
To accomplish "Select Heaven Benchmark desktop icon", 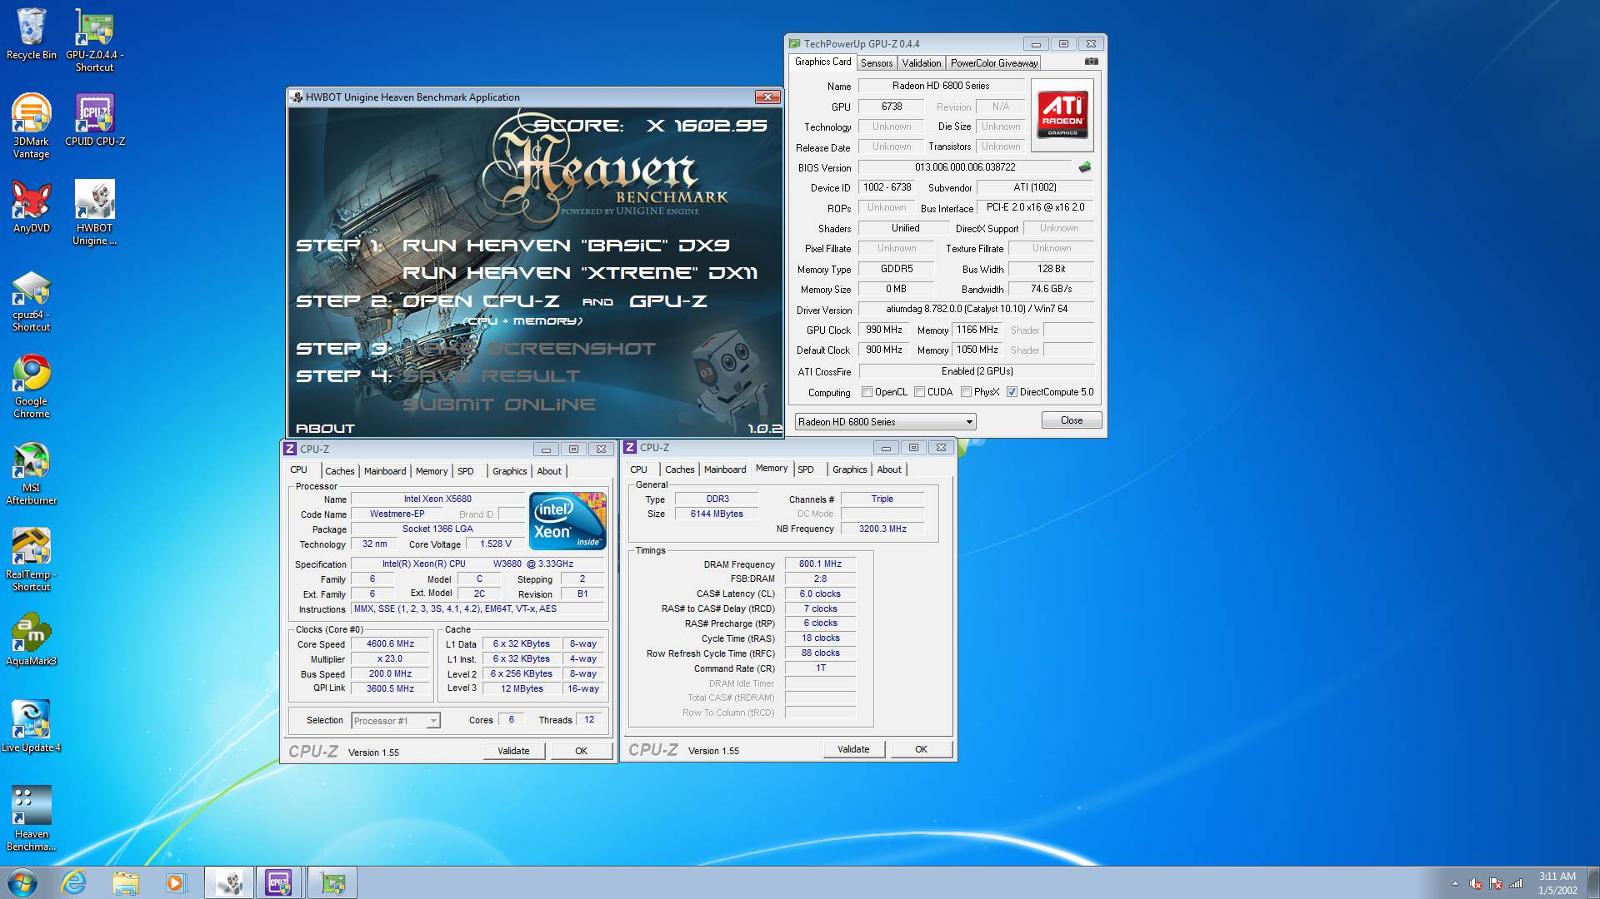I will click(x=31, y=818).
